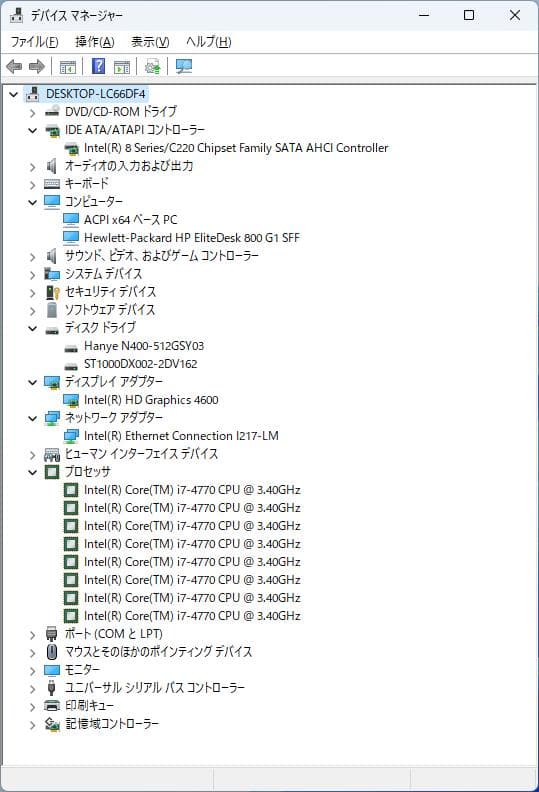The image size is (539, 792).
Task: Click the HID icon beside ヒューマン インターフェイス デバイス
Action: tap(52, 455)
